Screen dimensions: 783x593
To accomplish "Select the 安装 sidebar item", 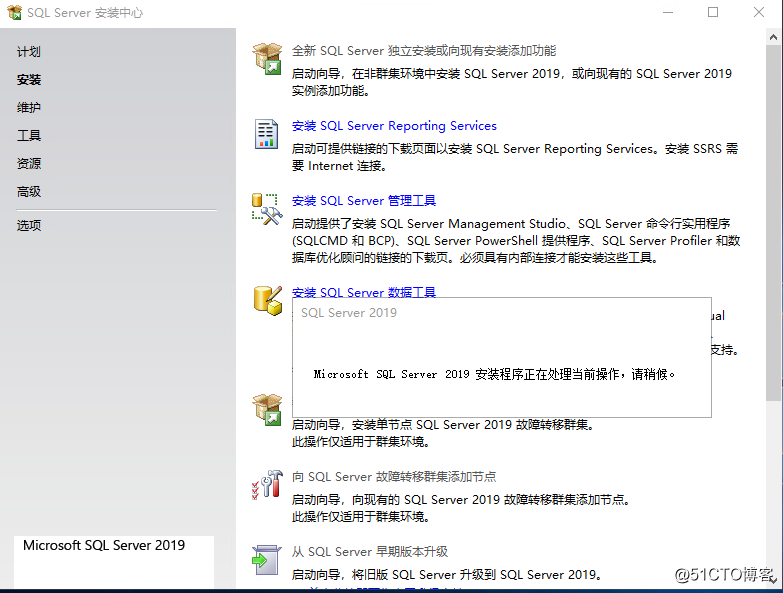I will tap(28, 80).
